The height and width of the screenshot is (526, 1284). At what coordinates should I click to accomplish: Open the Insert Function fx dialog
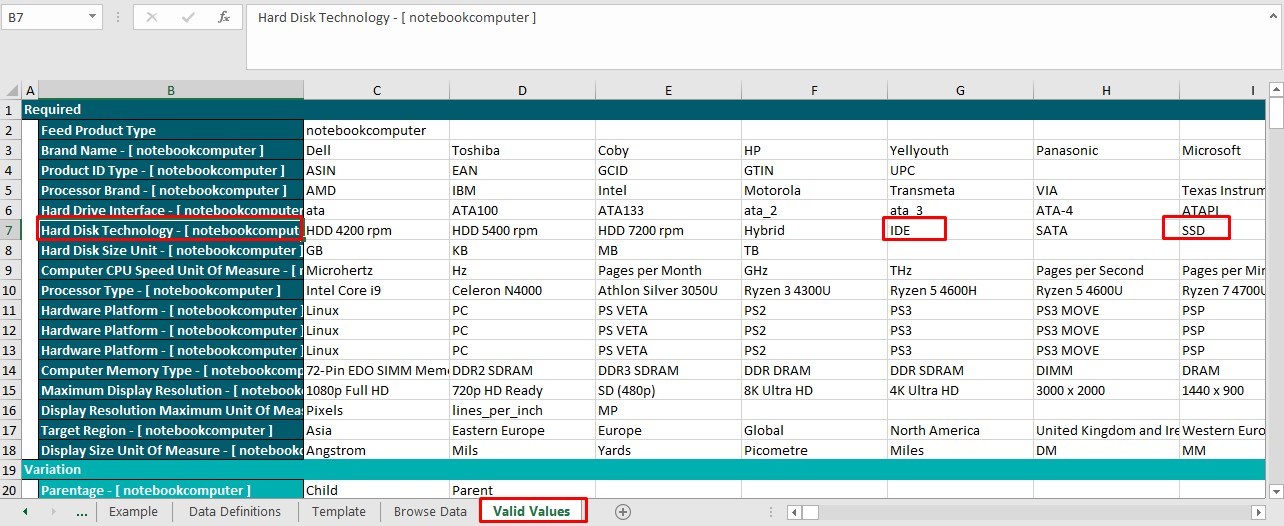[224, 17]
